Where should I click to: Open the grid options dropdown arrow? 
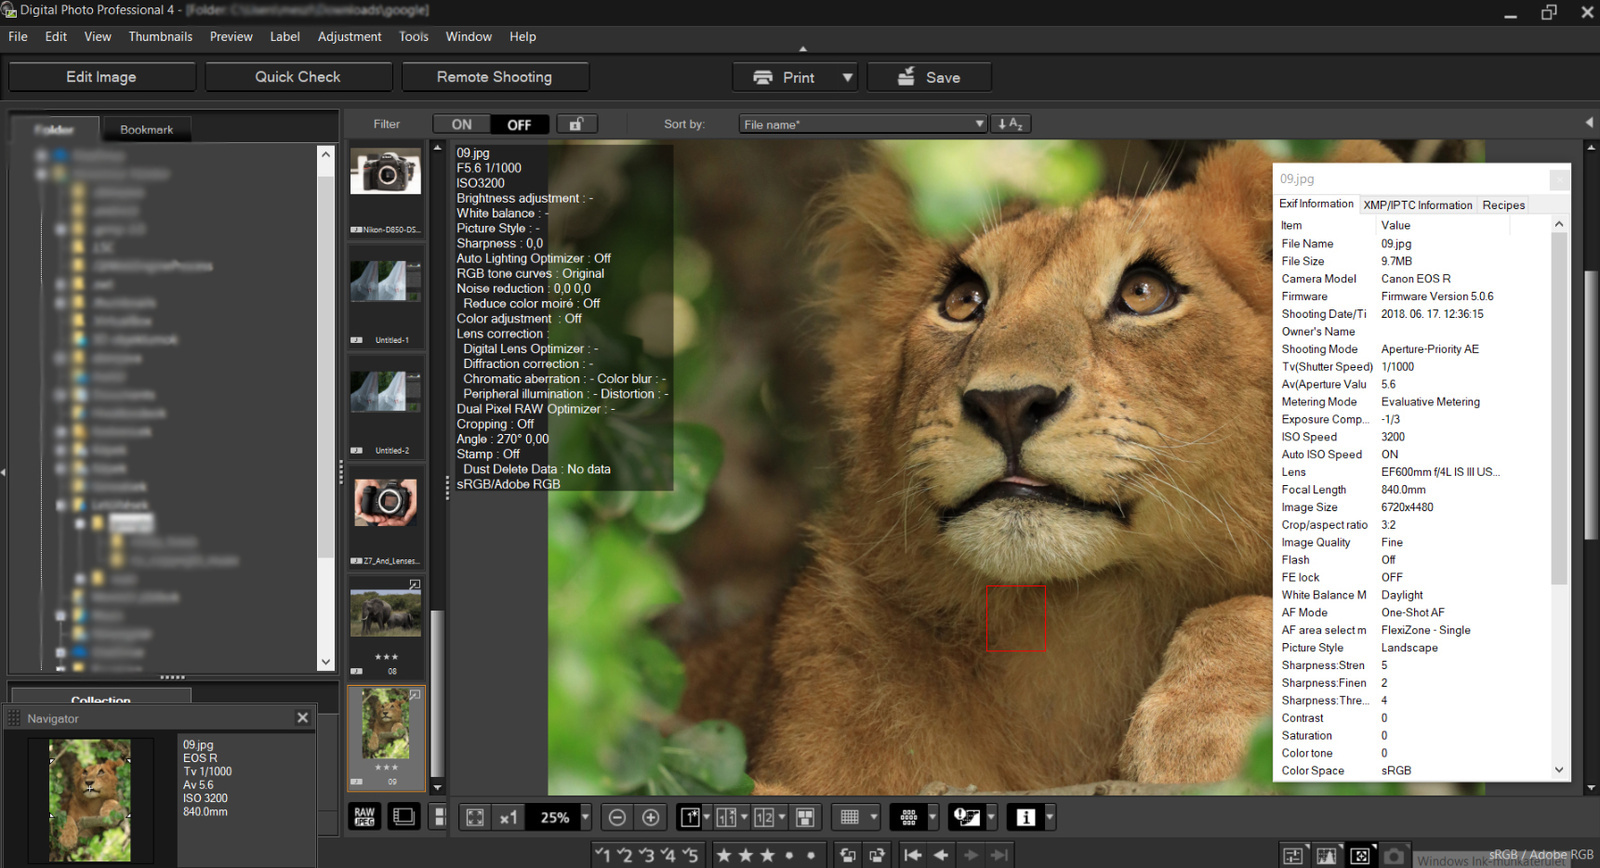point(873,817)
